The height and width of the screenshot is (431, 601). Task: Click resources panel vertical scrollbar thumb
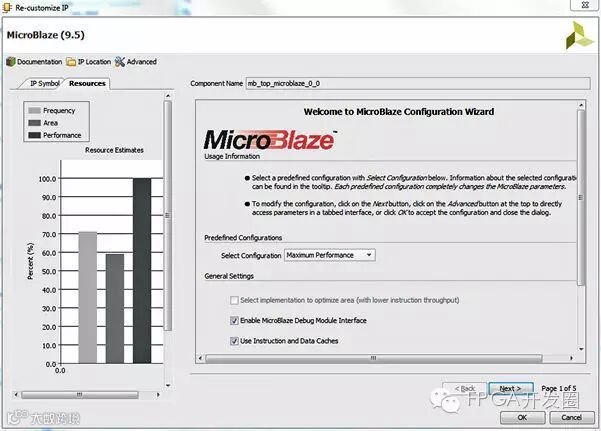(168, 215)
